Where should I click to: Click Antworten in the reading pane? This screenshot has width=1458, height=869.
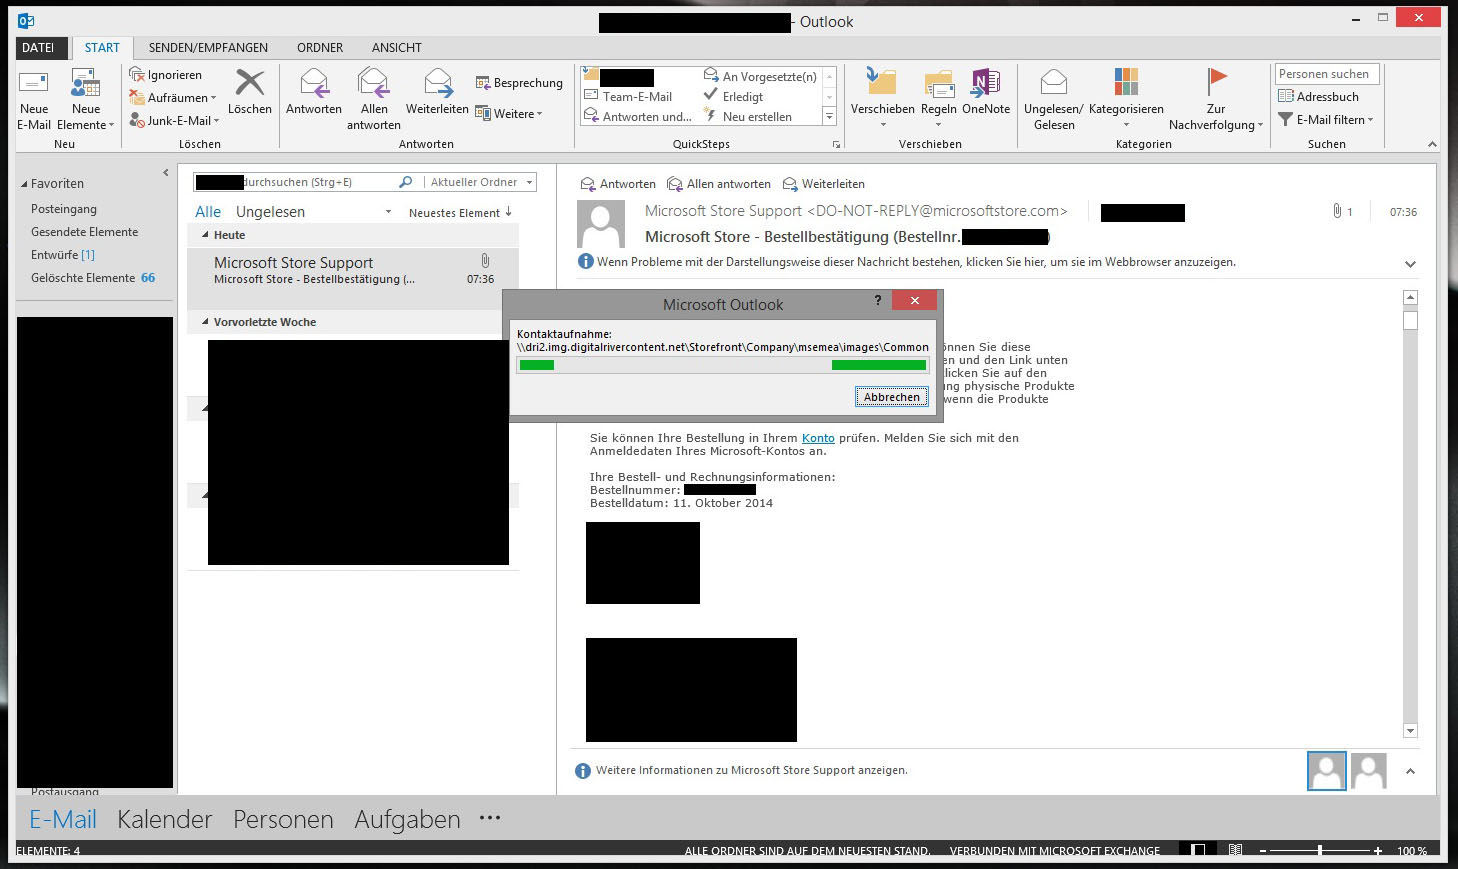(x=618, y=184)
